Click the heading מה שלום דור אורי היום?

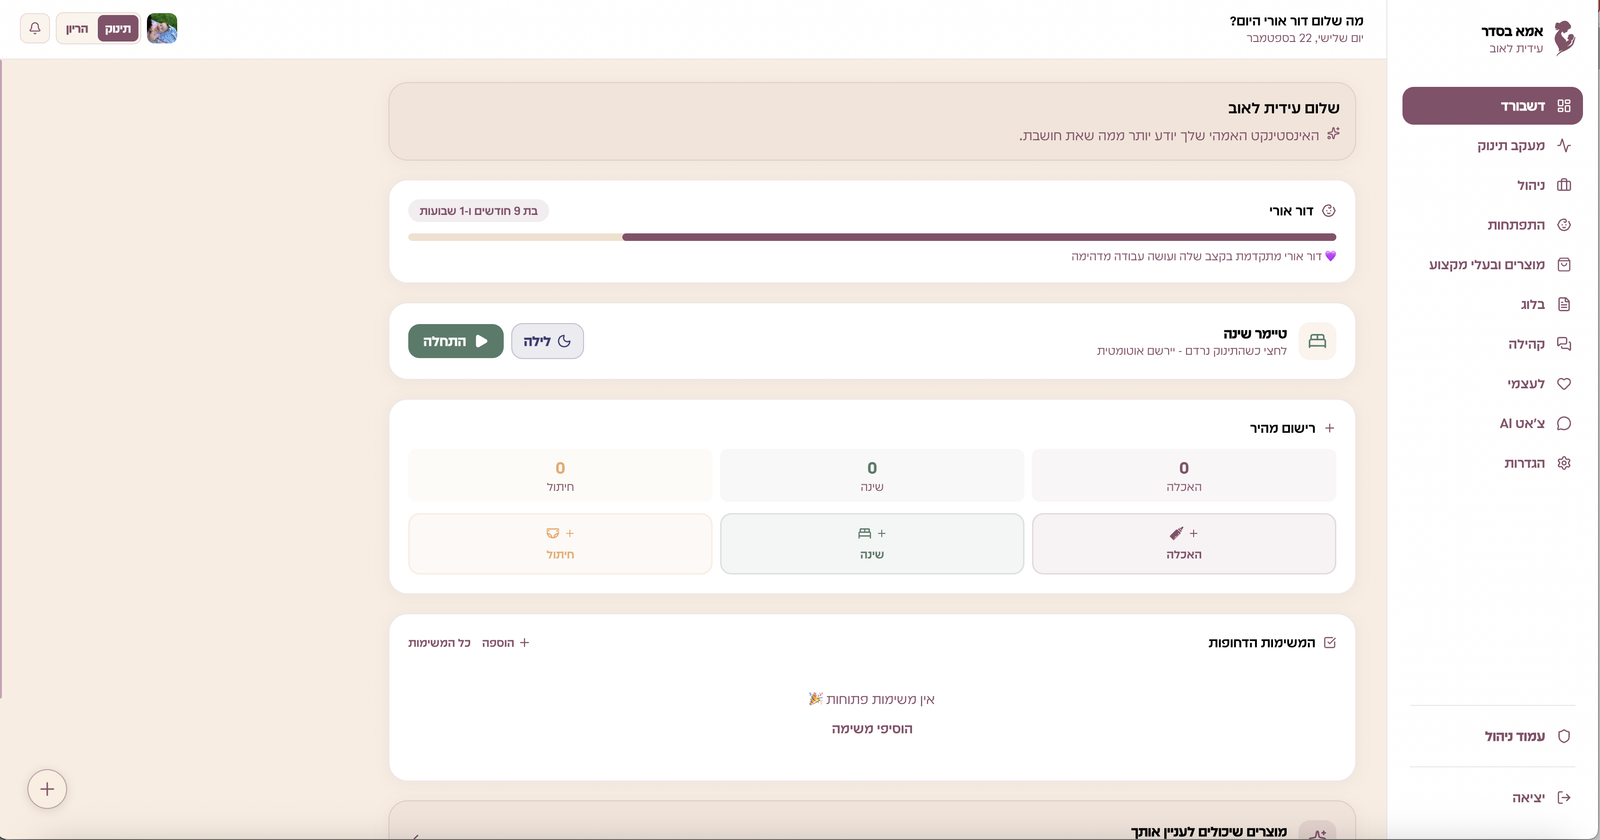click(1296, 21)
